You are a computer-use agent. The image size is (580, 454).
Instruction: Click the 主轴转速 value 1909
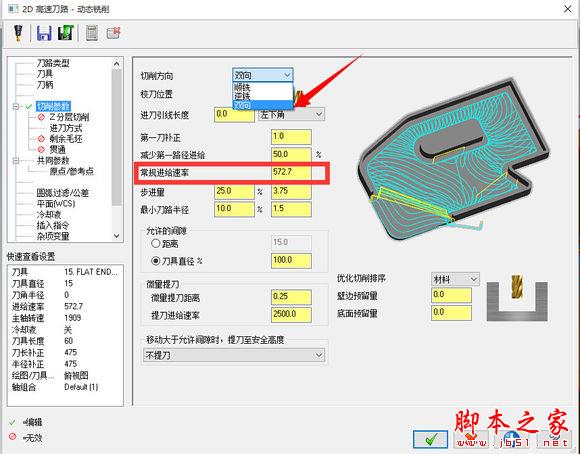[x=72, y=318]
